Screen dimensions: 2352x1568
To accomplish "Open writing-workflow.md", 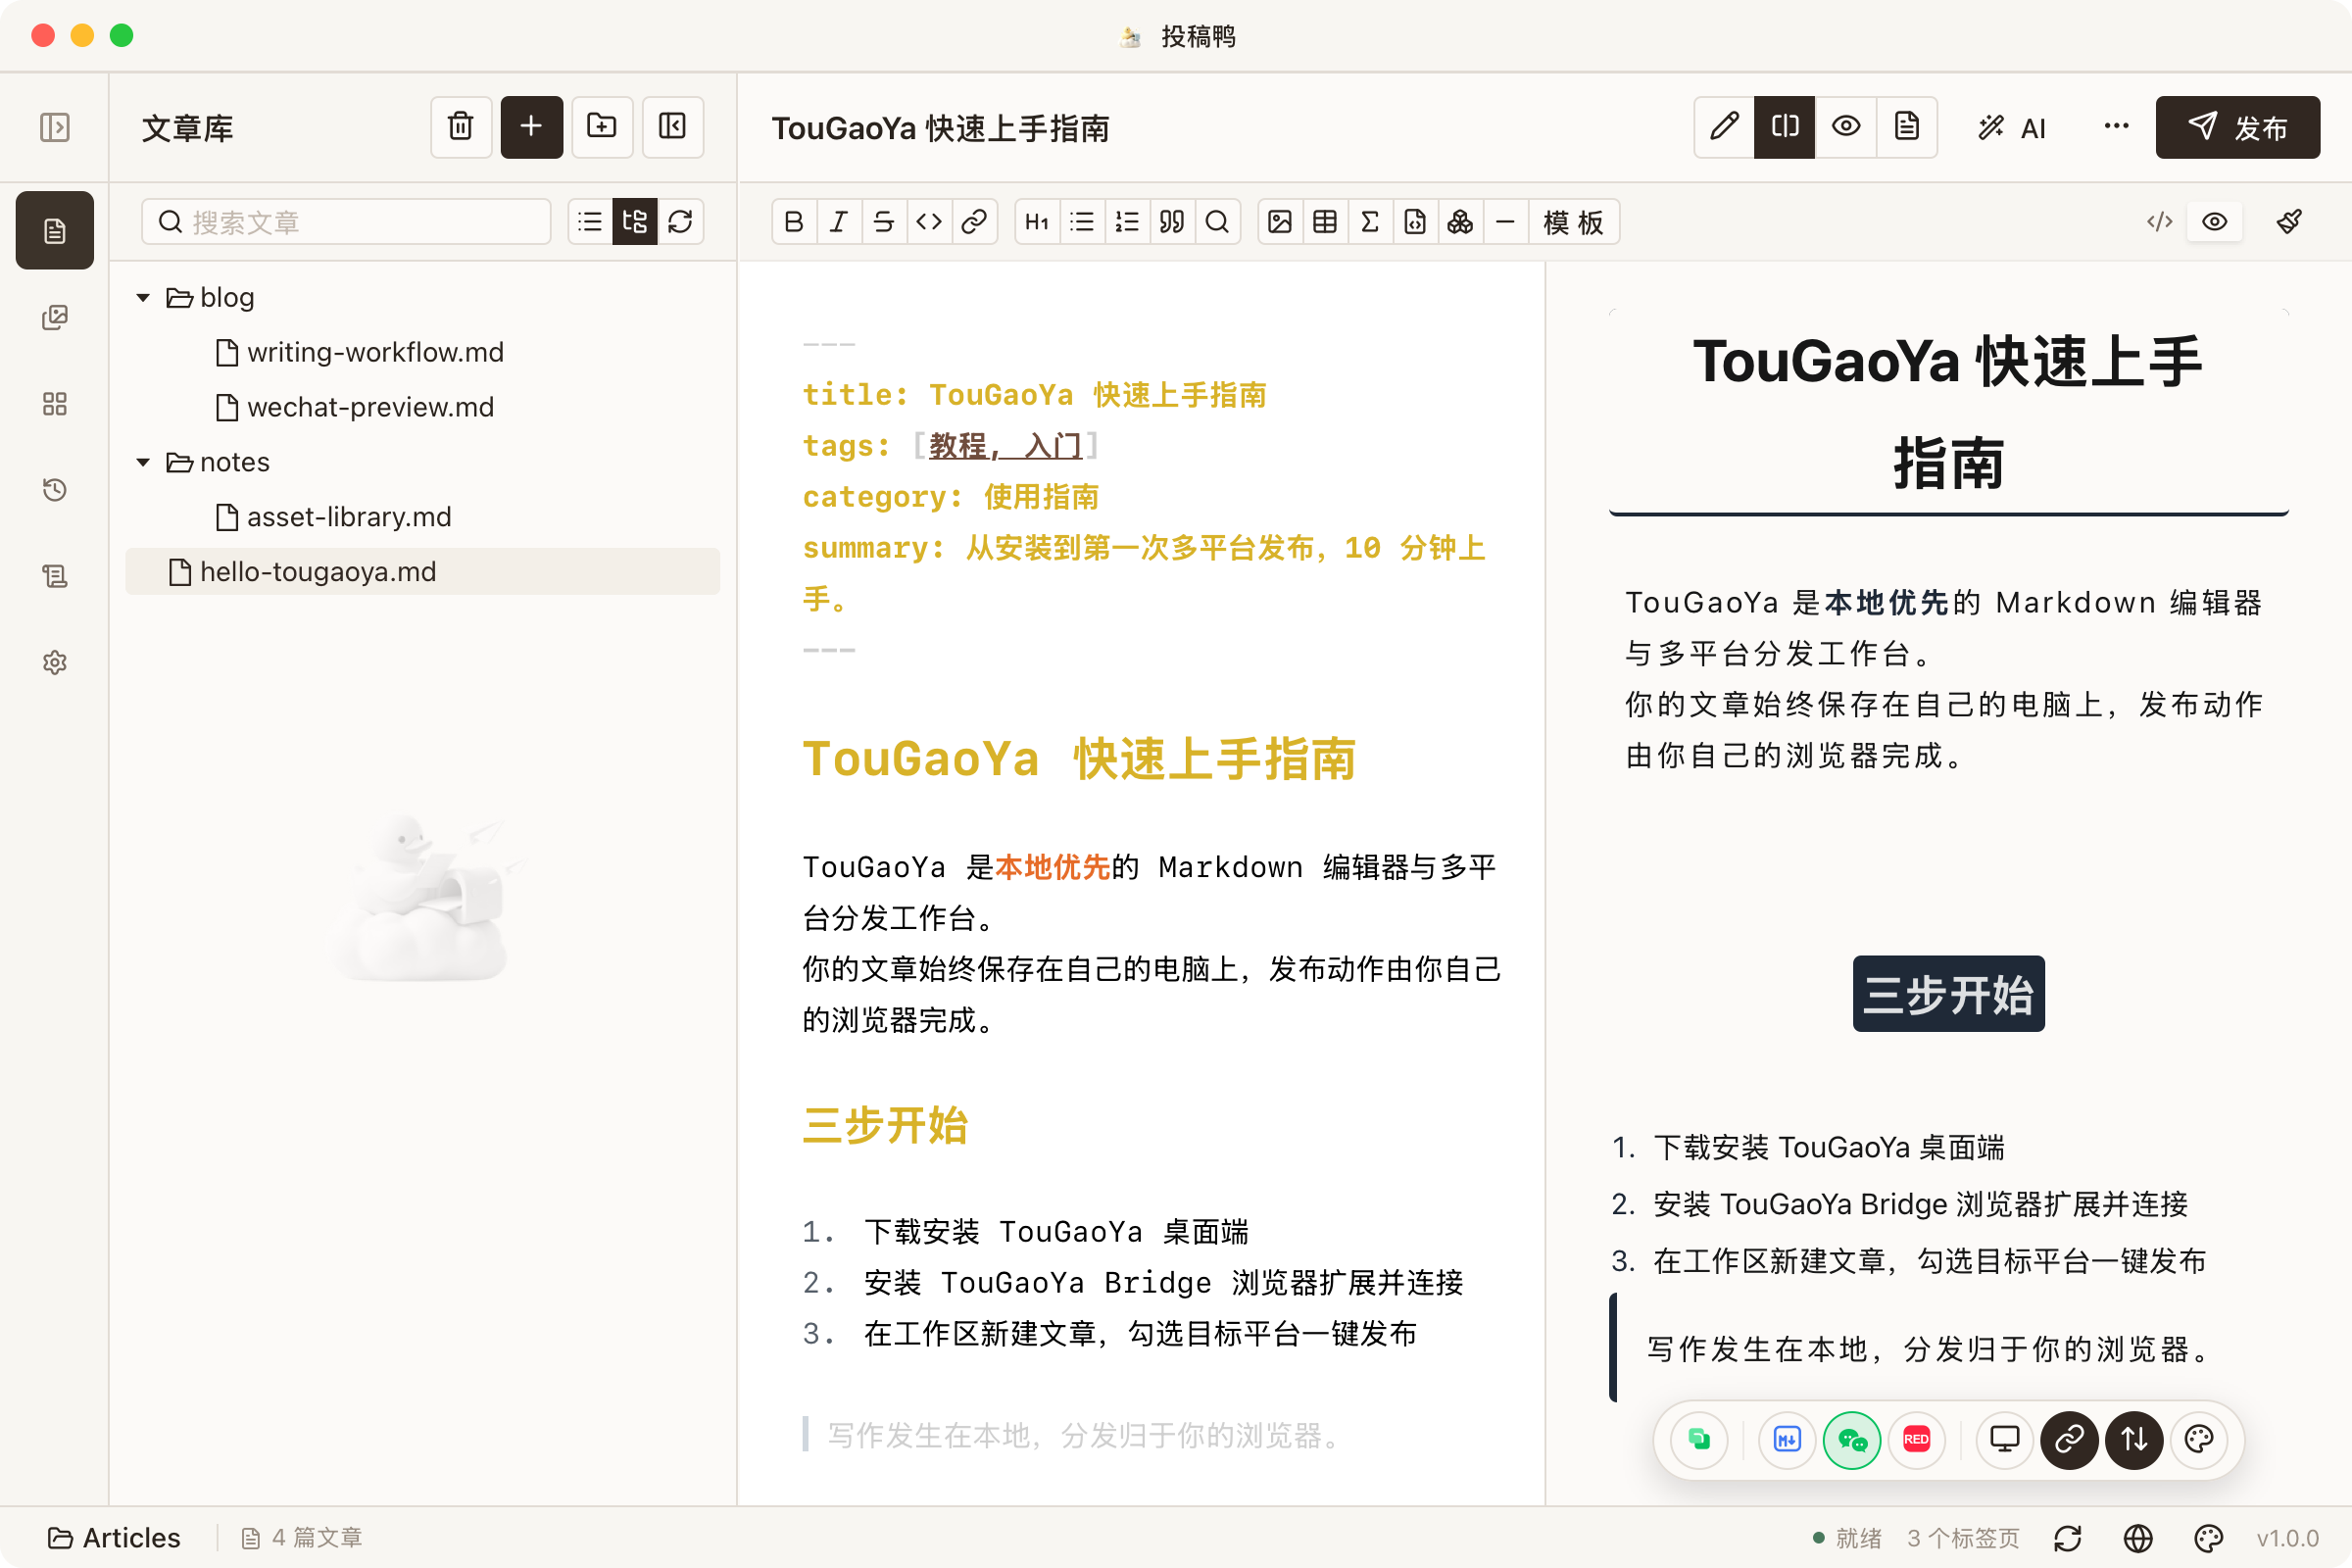I will (x=360, y=352).
